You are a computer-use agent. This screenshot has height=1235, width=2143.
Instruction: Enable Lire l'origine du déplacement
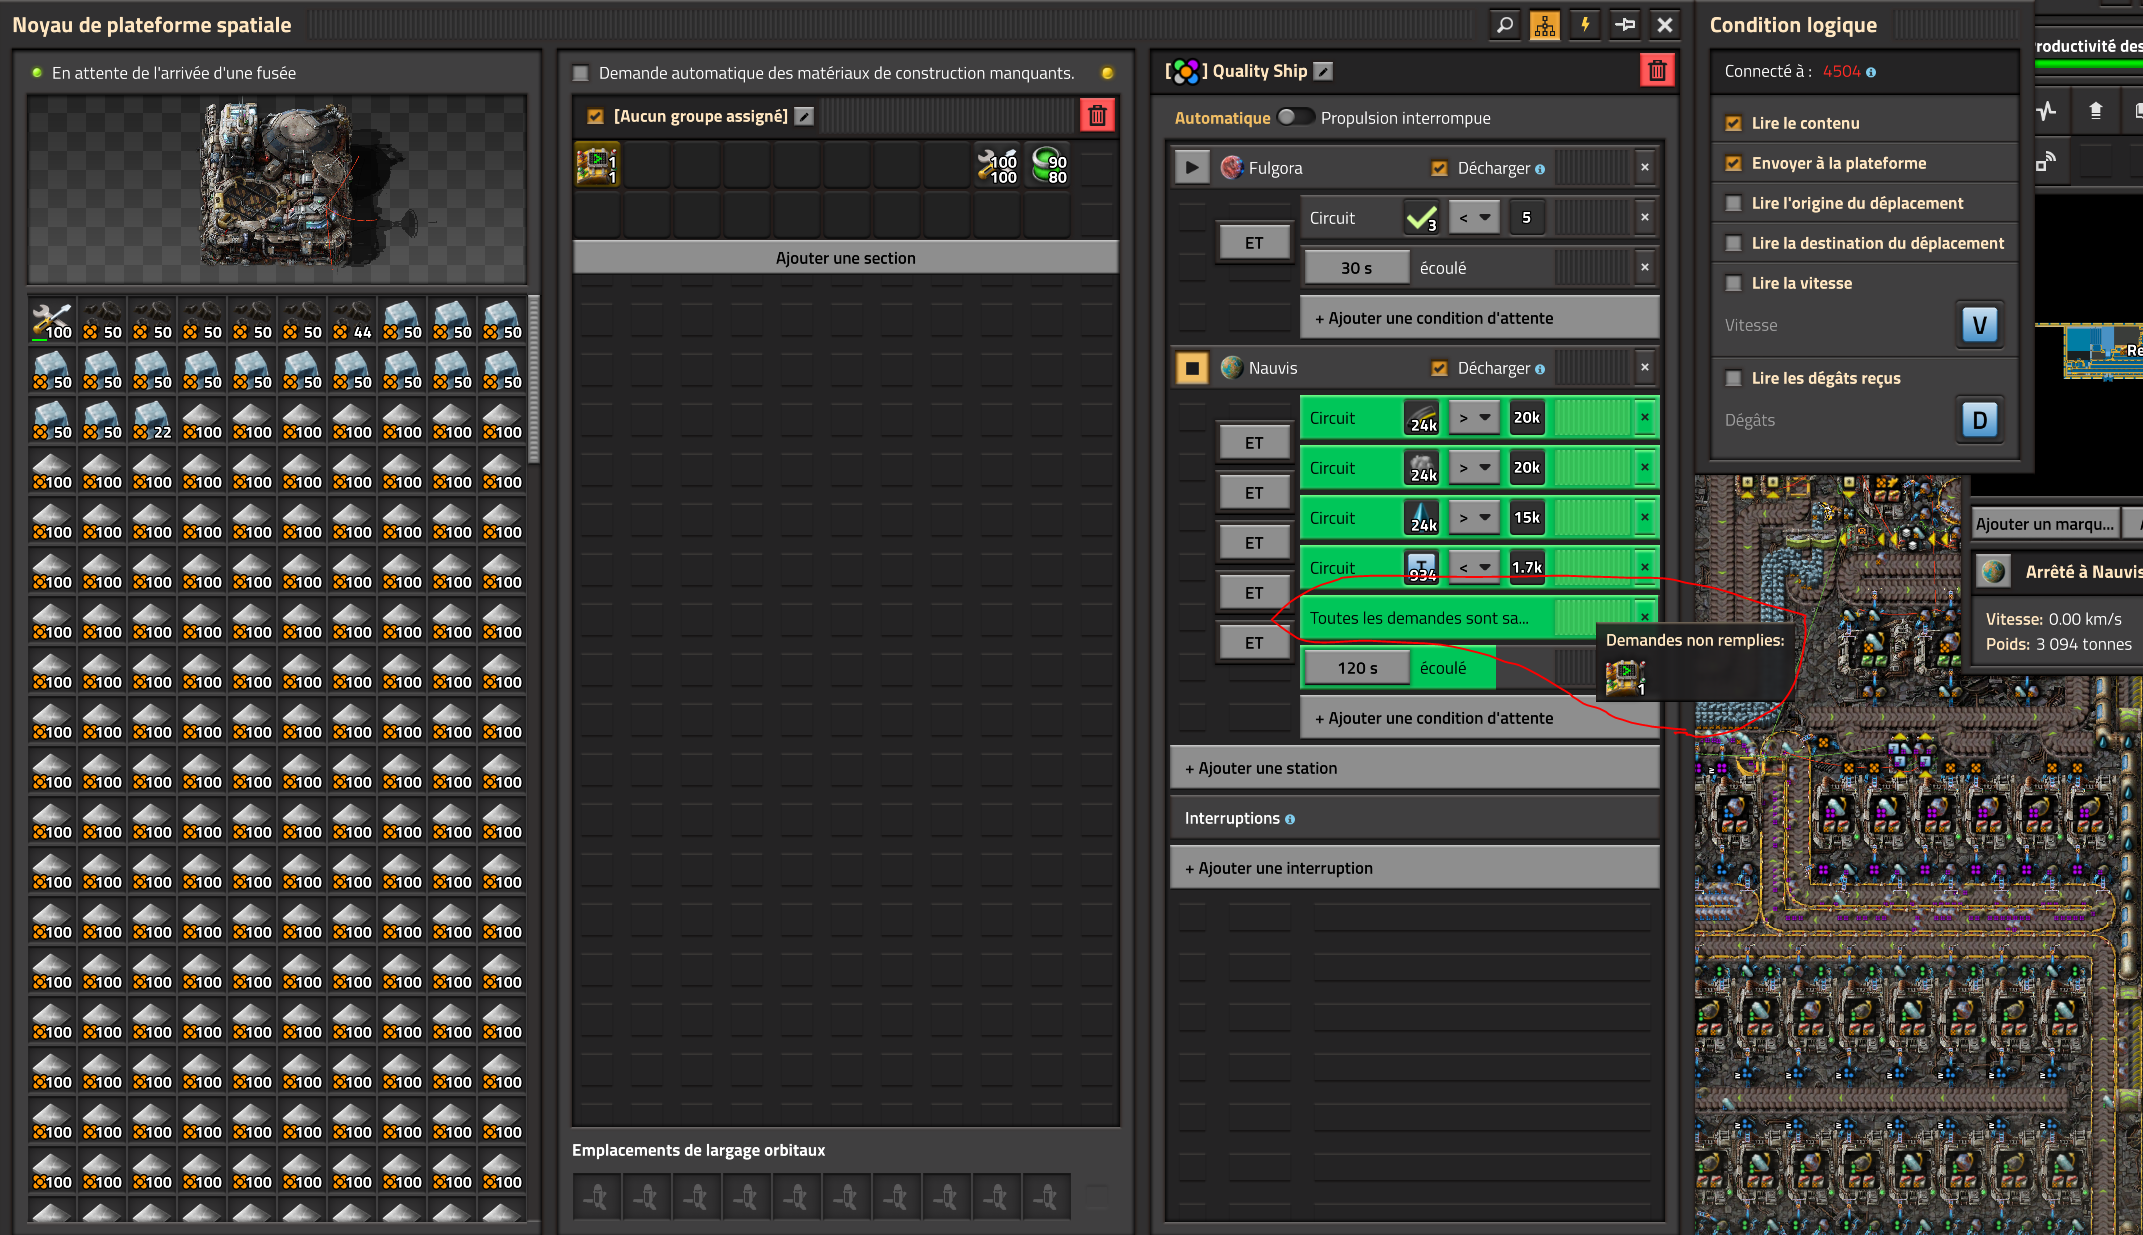click(1733, 204)
